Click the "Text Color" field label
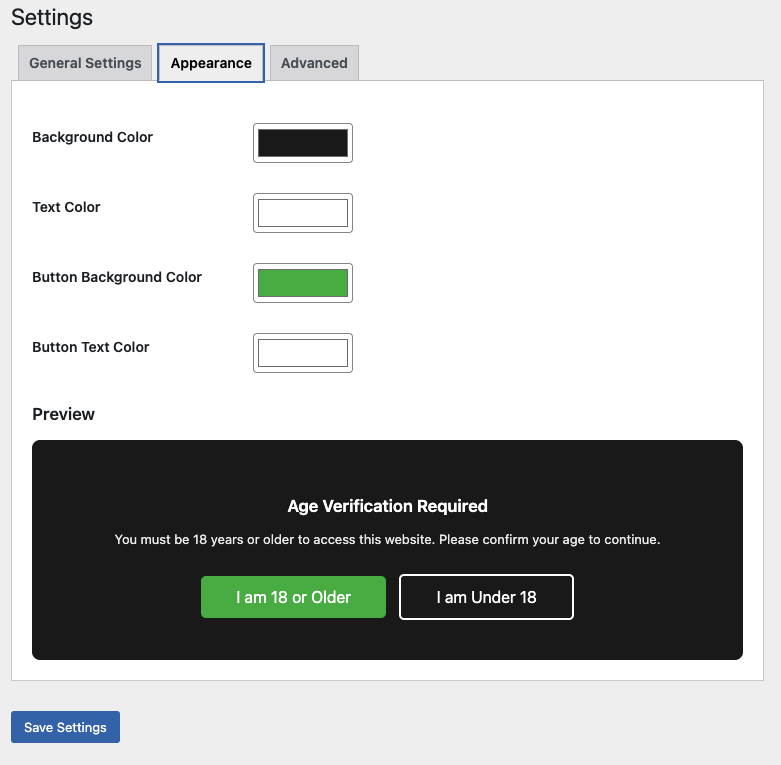781x765 pixels. [x=66, y=207]
